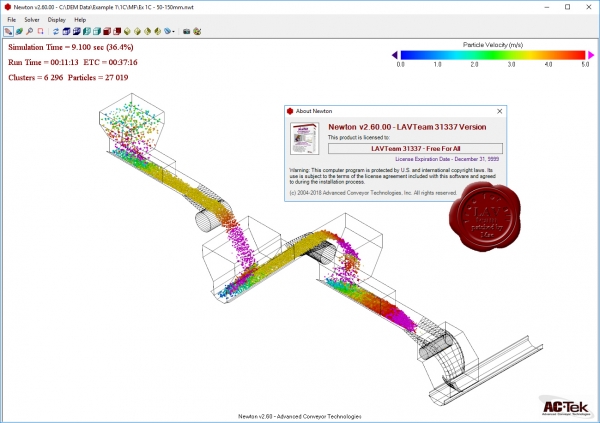Select the third olive isometric view icon
This screenshot has height=423, width=600.
pos(148,31)
